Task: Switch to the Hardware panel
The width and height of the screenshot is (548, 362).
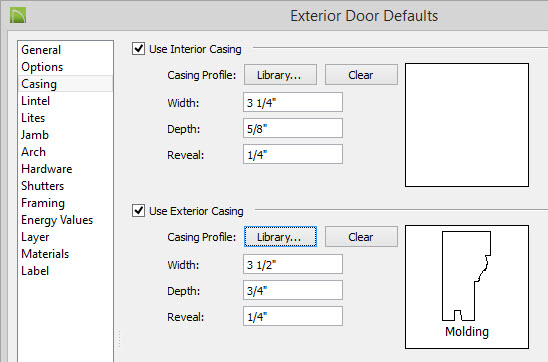Action: pyautogui.click(x=65, y=169)
